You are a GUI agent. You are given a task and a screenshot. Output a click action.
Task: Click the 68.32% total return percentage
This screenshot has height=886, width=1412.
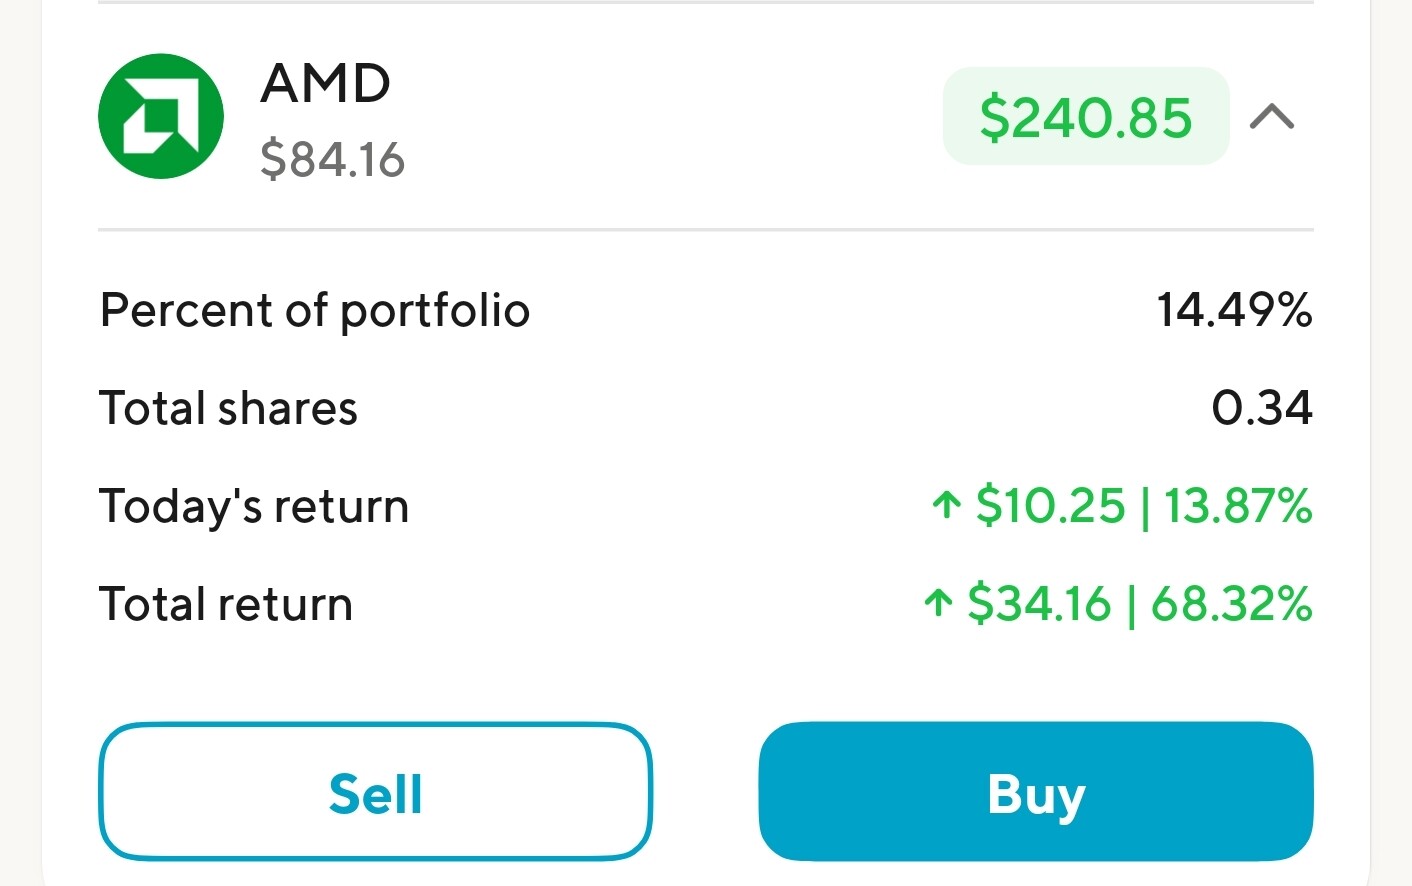tap(1231, 604)
